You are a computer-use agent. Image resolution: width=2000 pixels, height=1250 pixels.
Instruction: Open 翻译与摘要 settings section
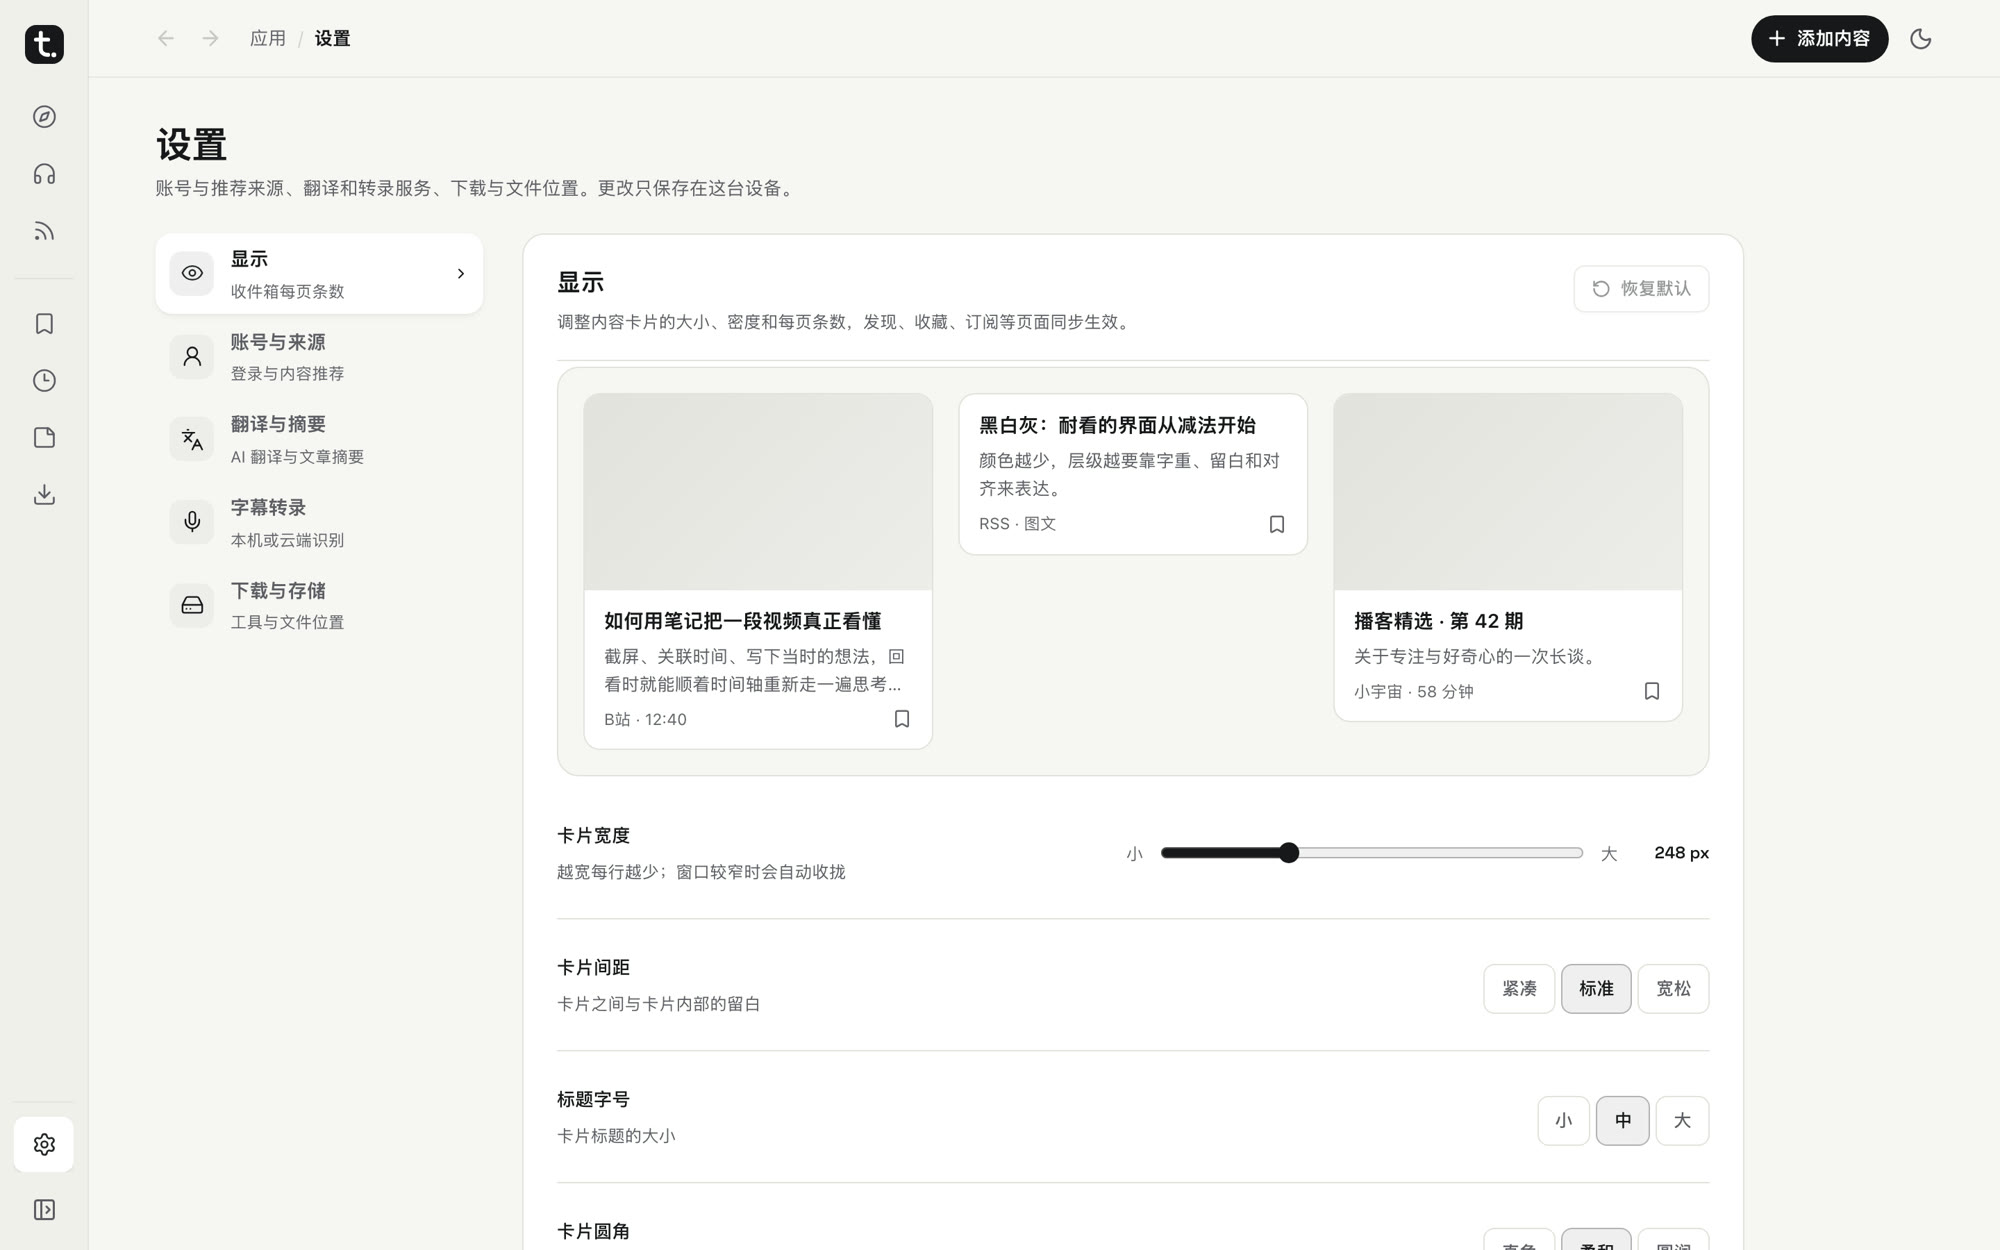coord(319,440)
